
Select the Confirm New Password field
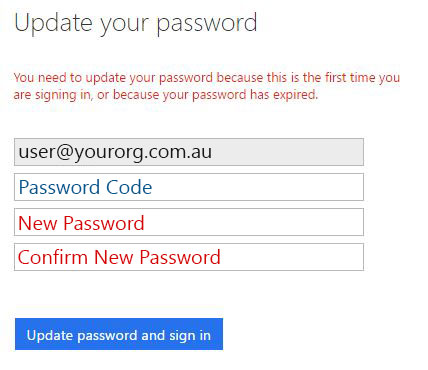(x=189, y=257)
